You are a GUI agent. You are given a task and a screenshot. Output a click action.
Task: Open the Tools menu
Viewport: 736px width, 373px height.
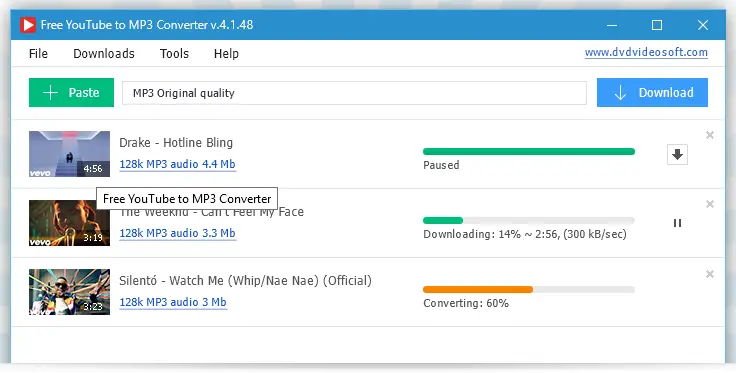(174, 53)
